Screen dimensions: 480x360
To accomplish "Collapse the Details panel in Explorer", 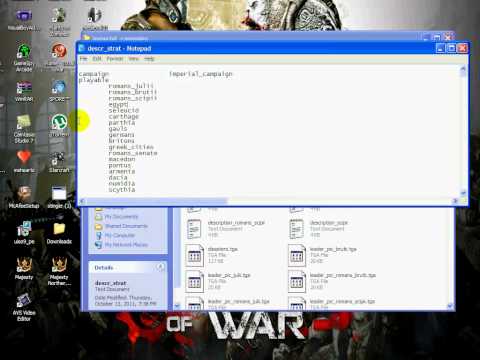I will pos(161,267).
